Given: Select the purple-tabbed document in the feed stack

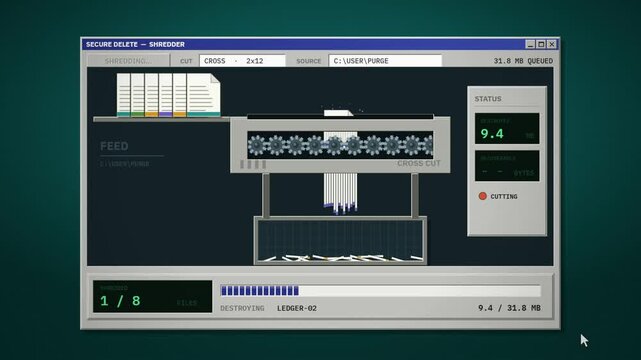Looking at the screenshot, I should coord(165,95).
